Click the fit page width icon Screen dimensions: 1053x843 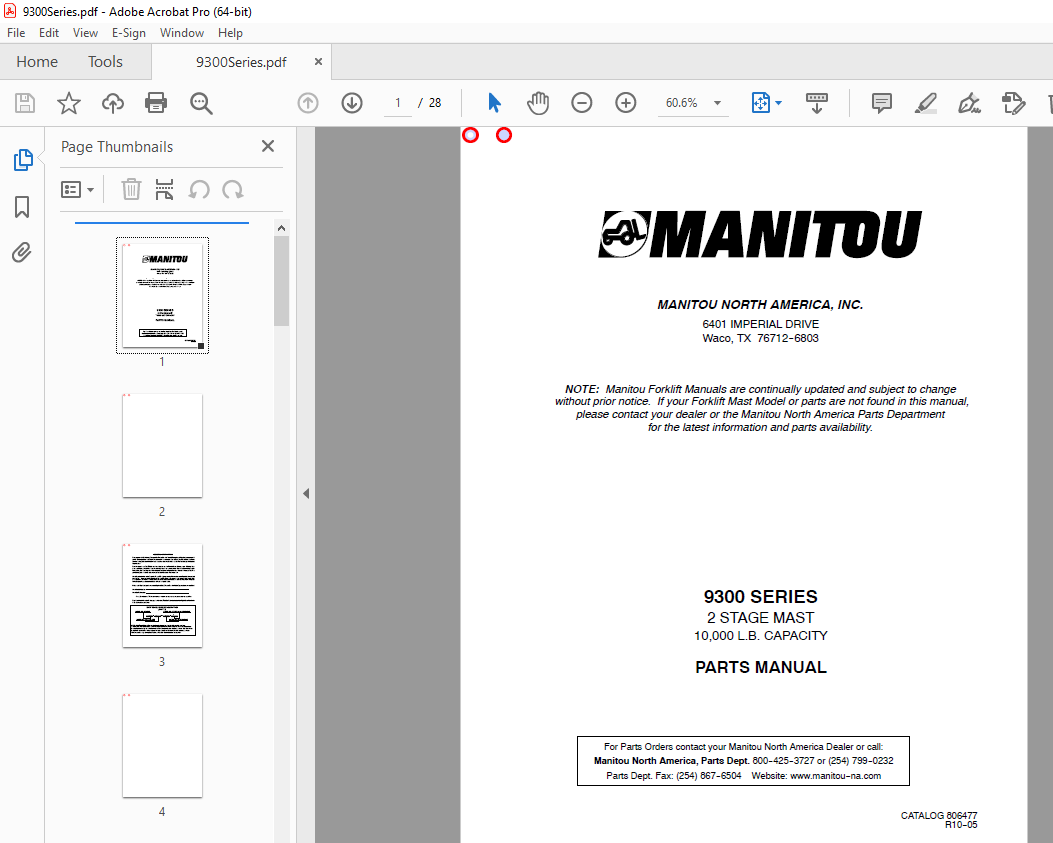(x=760, y=103)
